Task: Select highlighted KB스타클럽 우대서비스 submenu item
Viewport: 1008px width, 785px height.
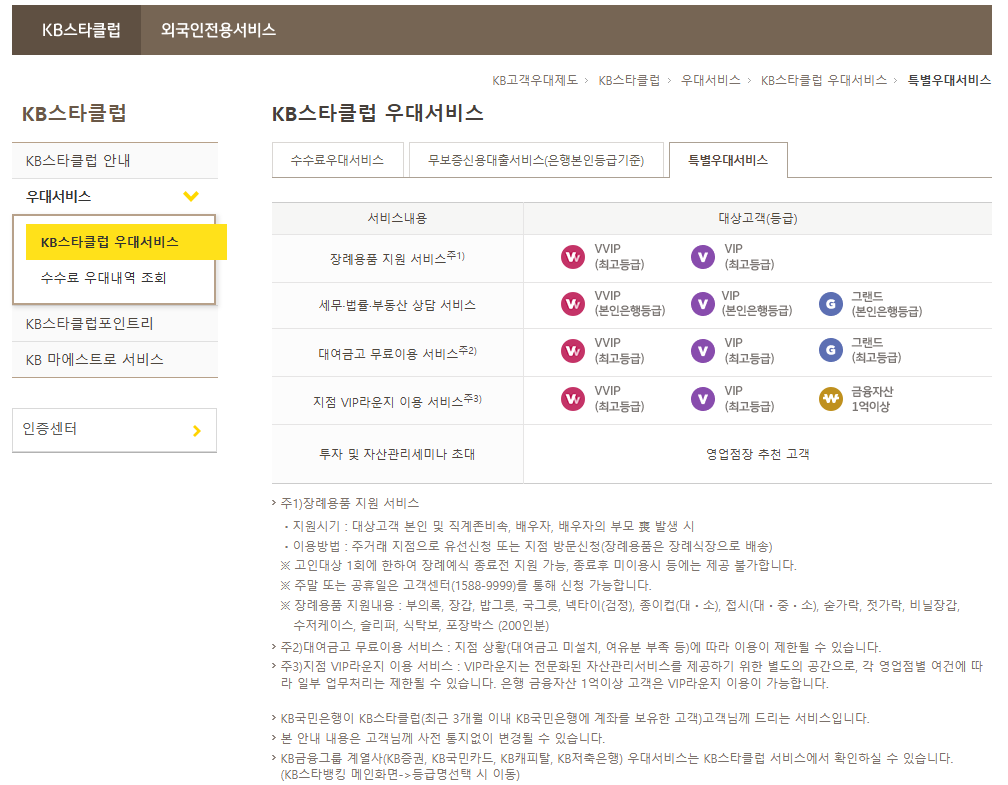Action: [x=126, y=242]
